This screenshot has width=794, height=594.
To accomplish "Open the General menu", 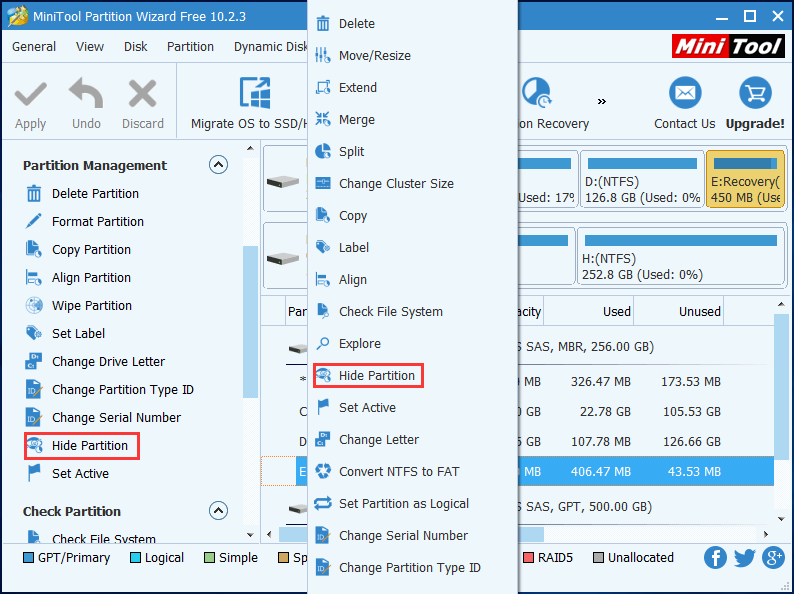I will 34,47.
